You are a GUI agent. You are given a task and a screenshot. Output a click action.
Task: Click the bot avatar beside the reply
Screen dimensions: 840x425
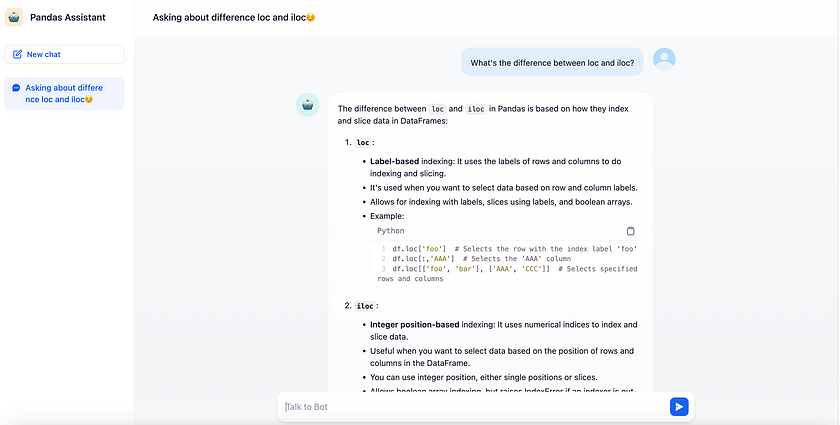tap(308, 105)
